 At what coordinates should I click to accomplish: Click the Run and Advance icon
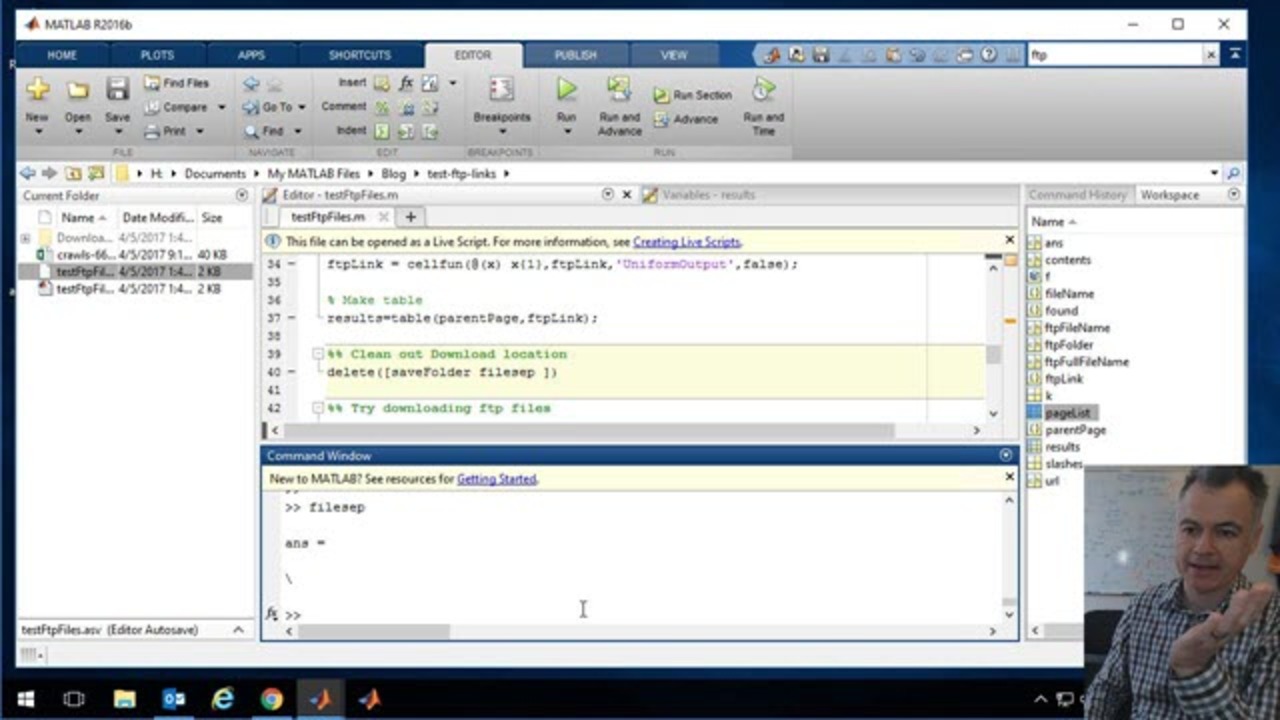point(619,90)
